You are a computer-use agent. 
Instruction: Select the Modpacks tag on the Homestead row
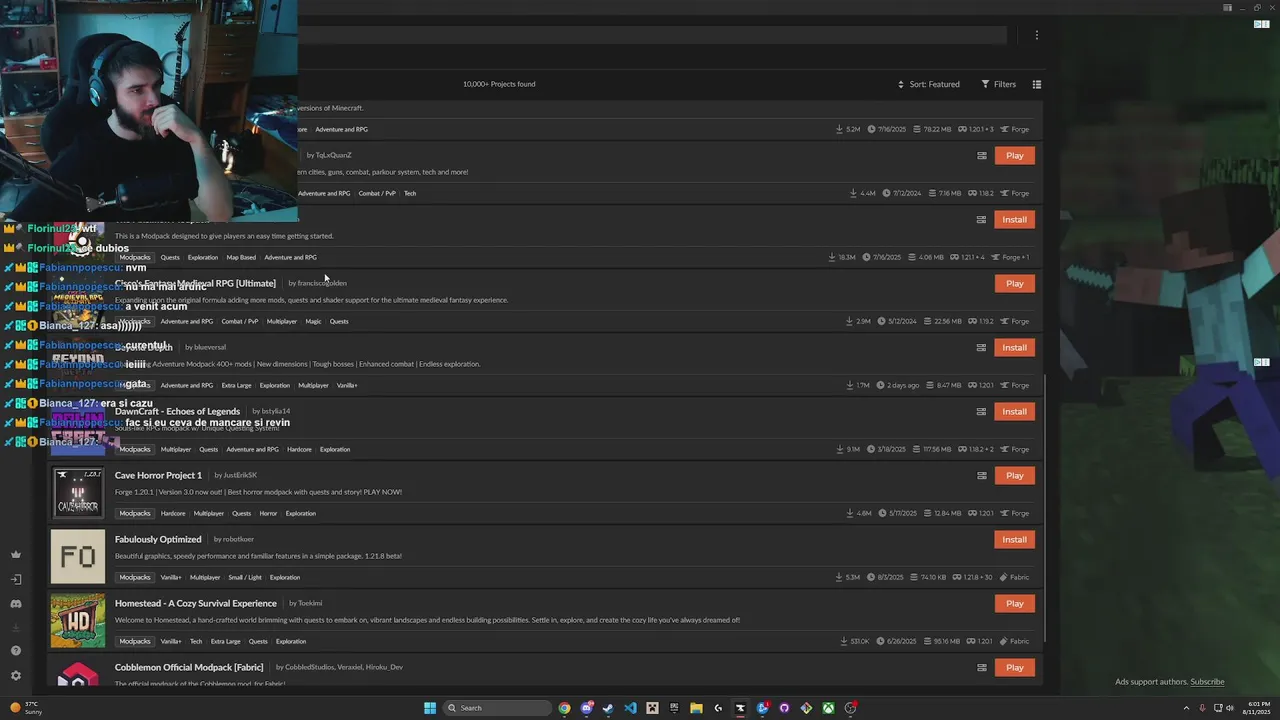pyautogui.click(x=134, y=641)
